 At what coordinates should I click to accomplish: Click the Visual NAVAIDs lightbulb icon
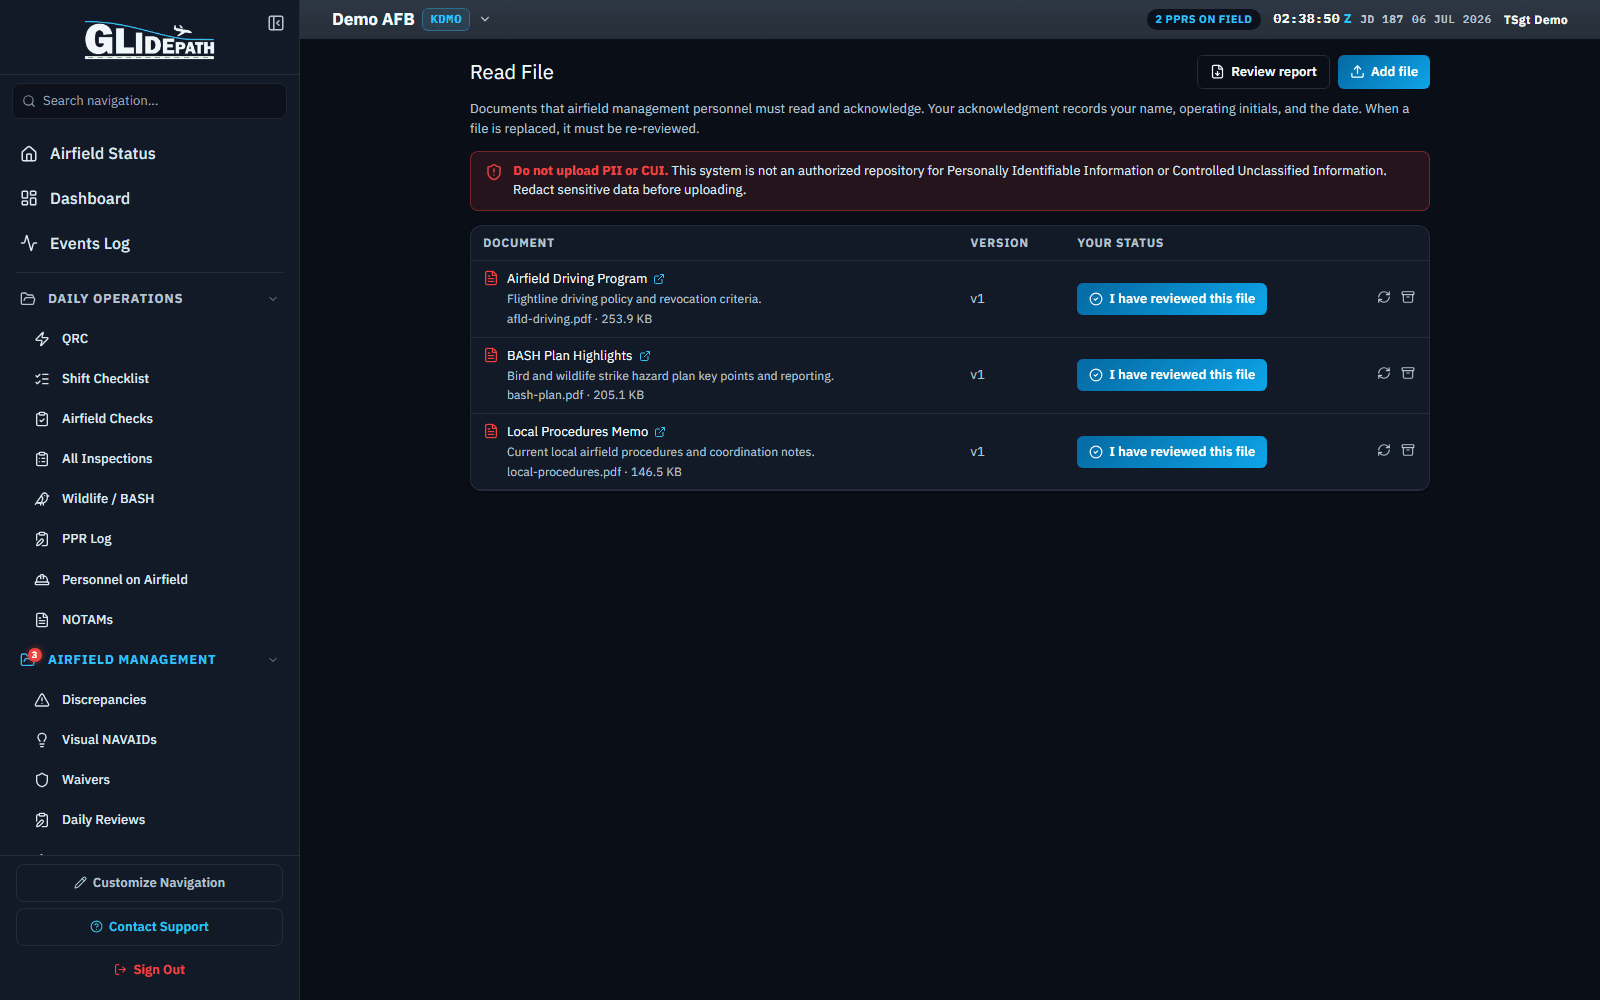point(42,740)
